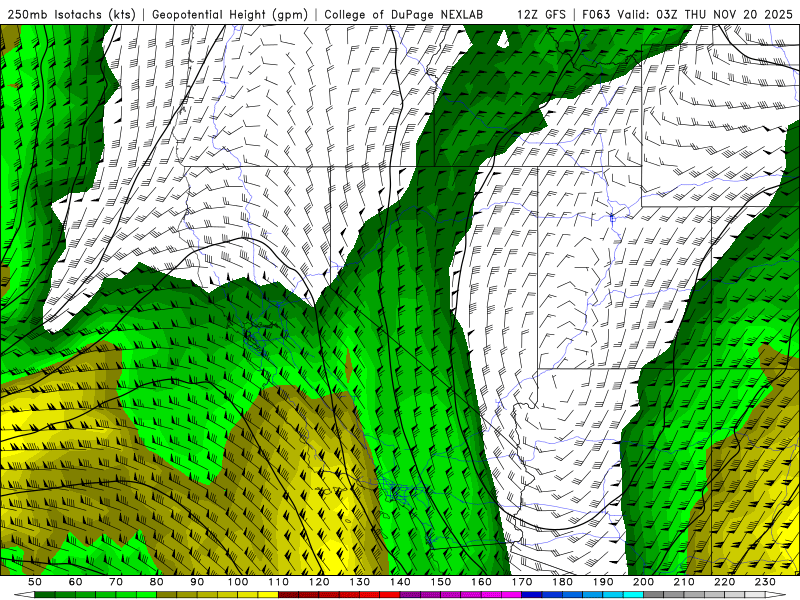Click the dark gray swatch beginning at 200
The width and height of the screenshot is (800, 600).
654,595
